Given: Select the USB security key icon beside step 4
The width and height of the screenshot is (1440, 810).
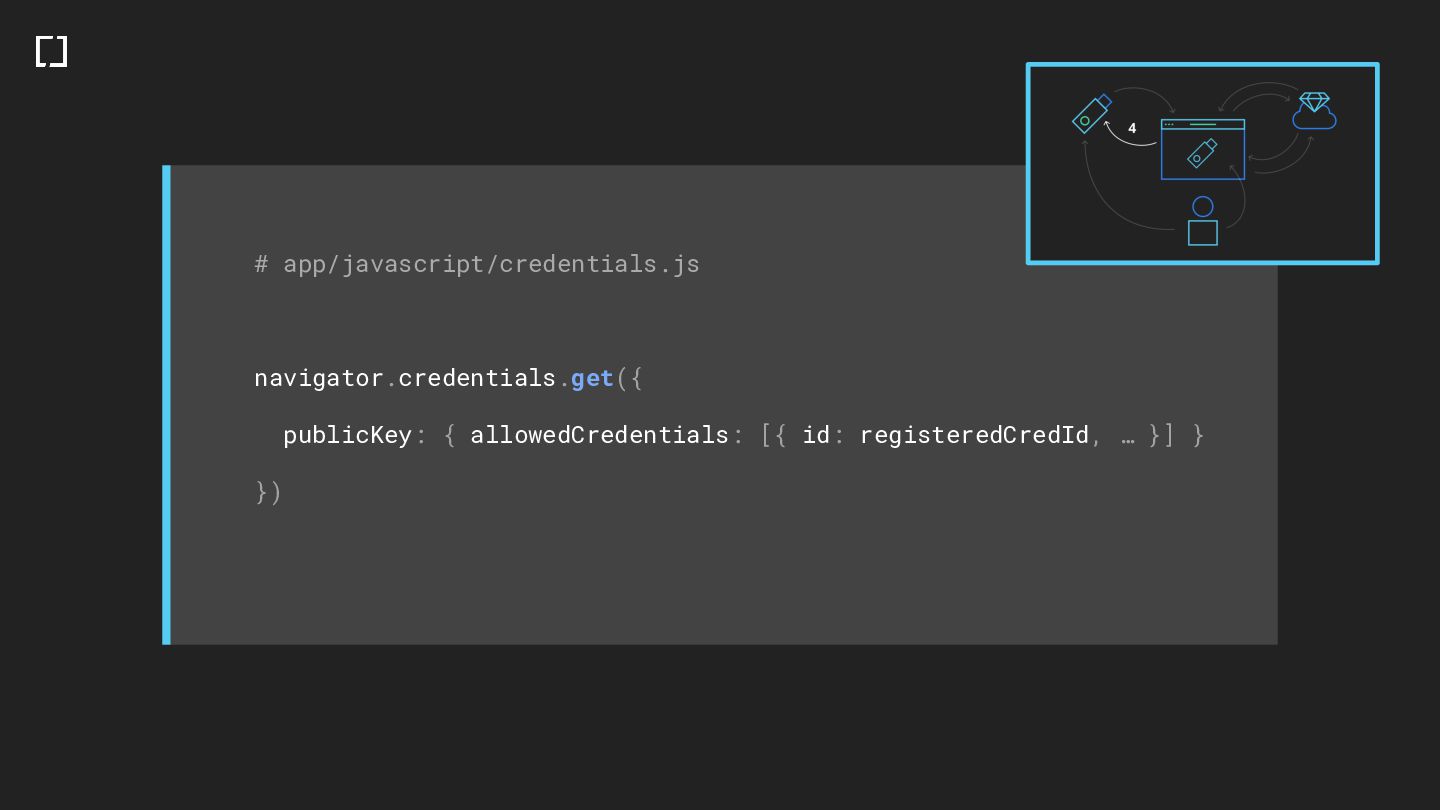Looking at the screenshot, I should (x=1091, y=113).
